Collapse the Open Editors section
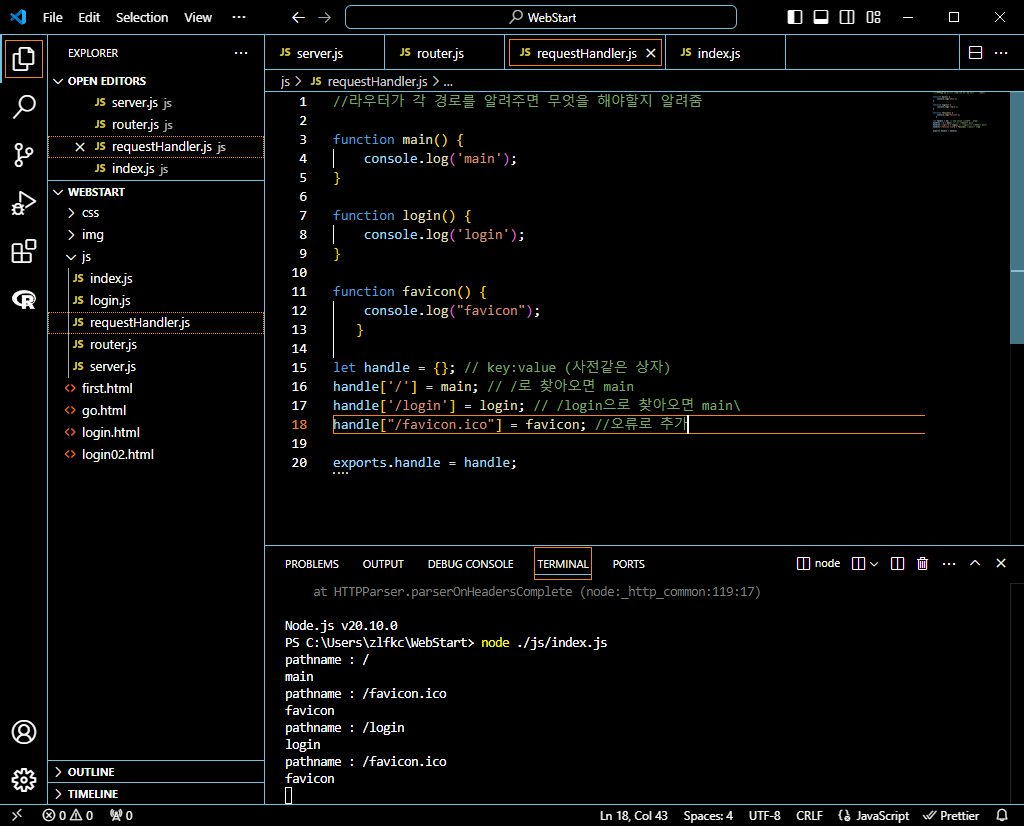 [x=156, y=81]
